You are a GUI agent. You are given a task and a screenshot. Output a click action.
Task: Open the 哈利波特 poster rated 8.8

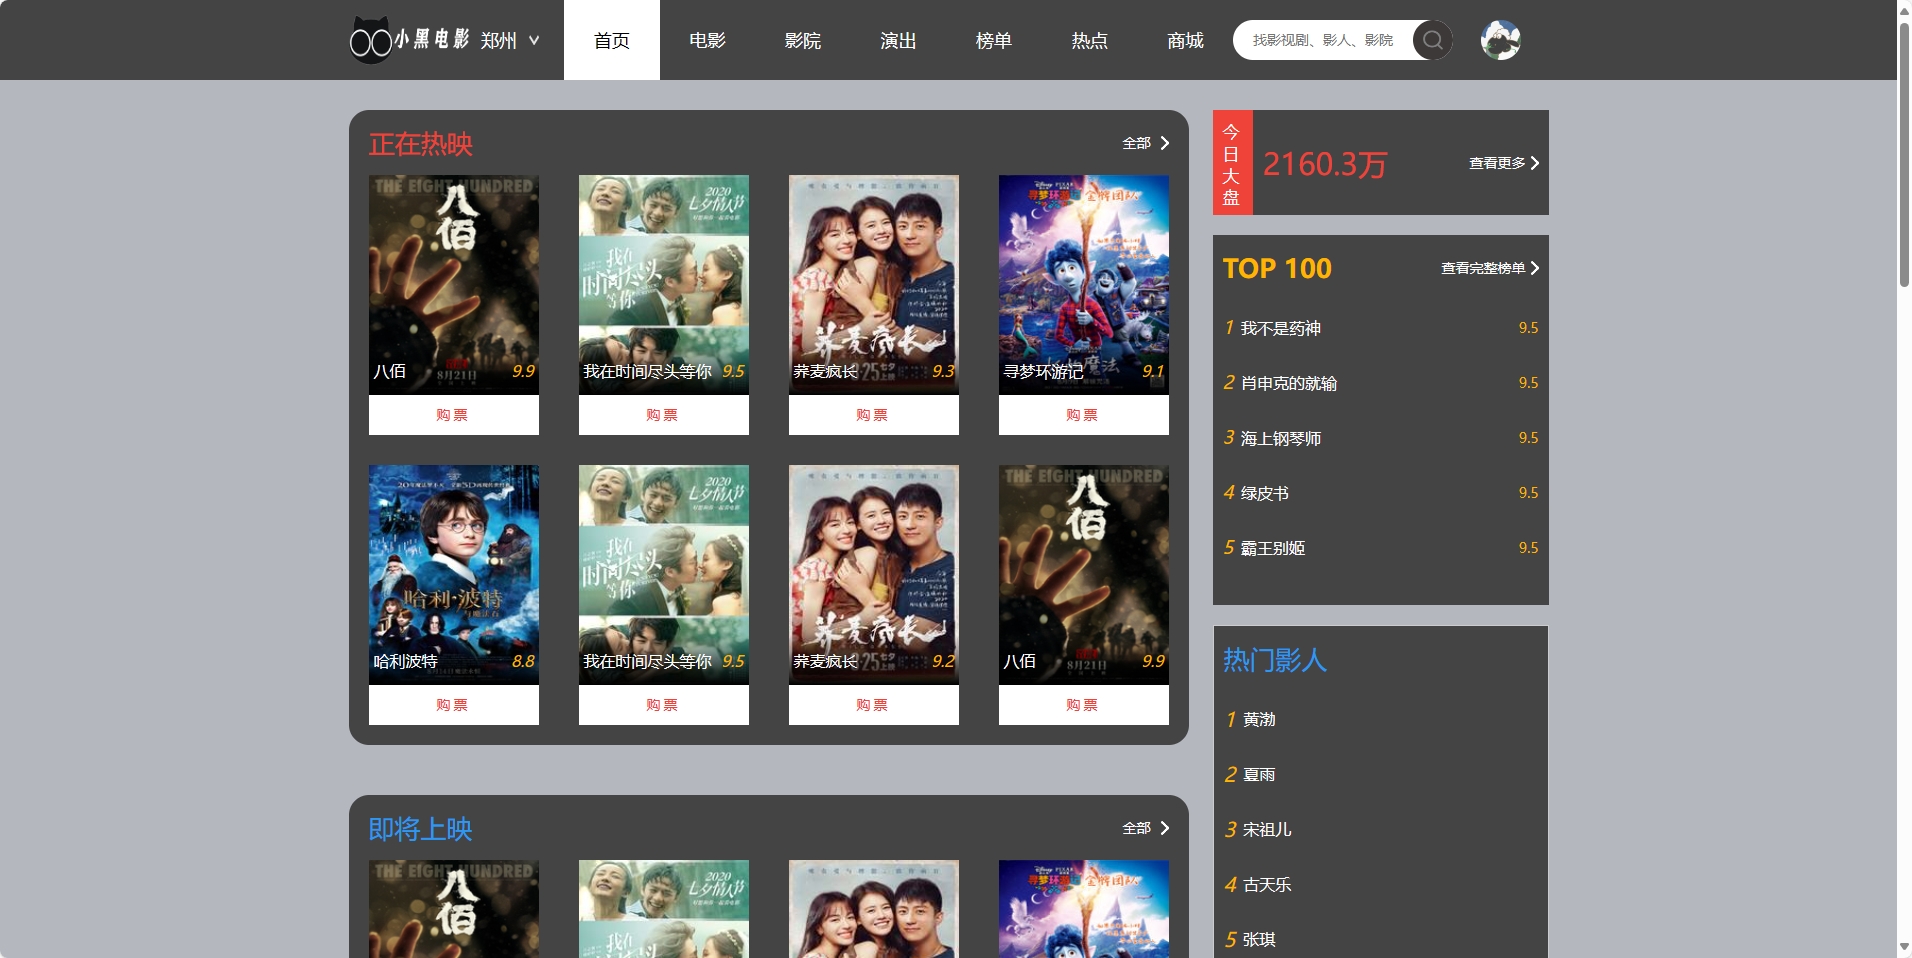click(x=454, y=575)
